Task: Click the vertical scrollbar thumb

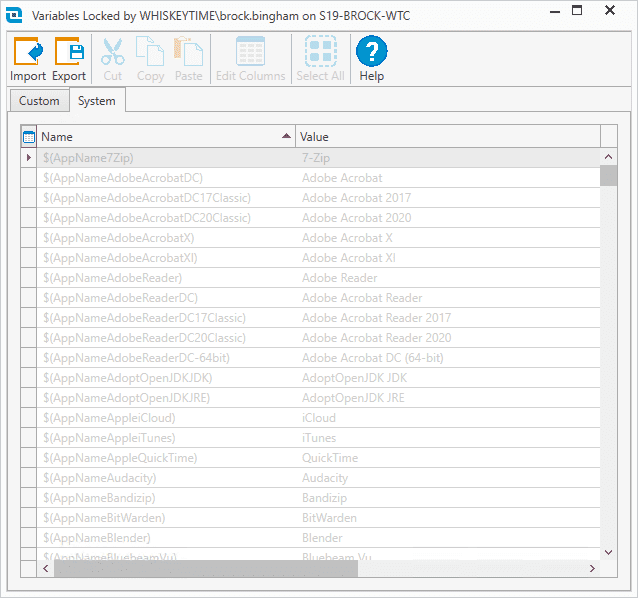Action: tap(608, 176)
